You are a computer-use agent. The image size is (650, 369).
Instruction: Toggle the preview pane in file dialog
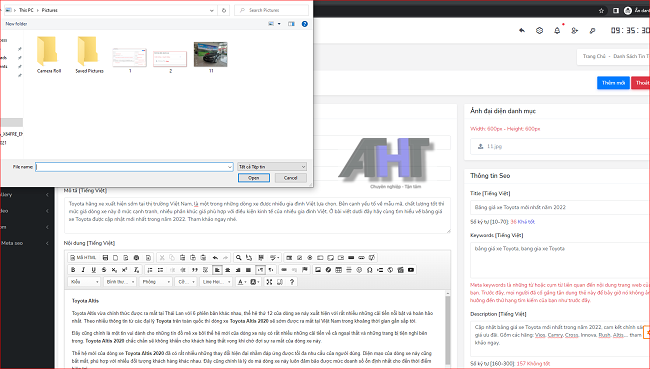(291, 24)
